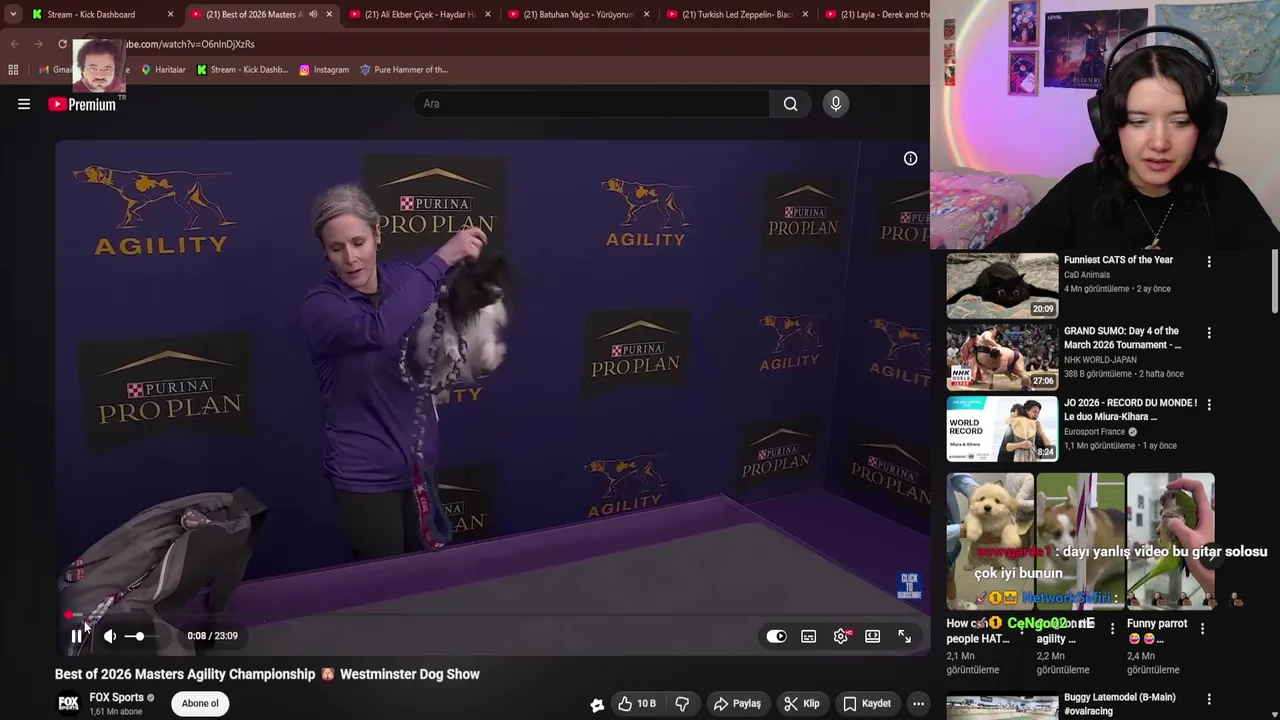Open the FOX Sports channel avatar
Screen dimensions: 1280x720
[68, 703]
